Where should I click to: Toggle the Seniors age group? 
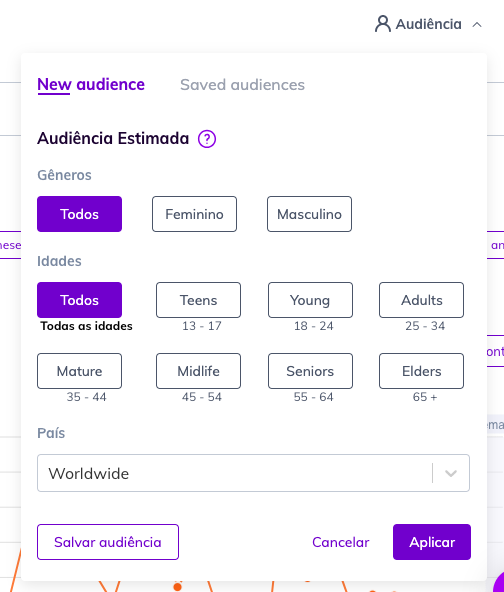[x=310, y=371]
